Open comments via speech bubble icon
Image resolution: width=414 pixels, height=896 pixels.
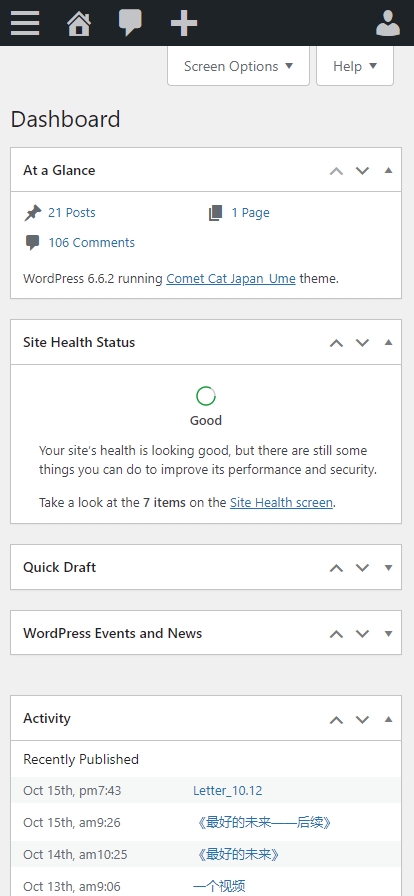[130, 23]
